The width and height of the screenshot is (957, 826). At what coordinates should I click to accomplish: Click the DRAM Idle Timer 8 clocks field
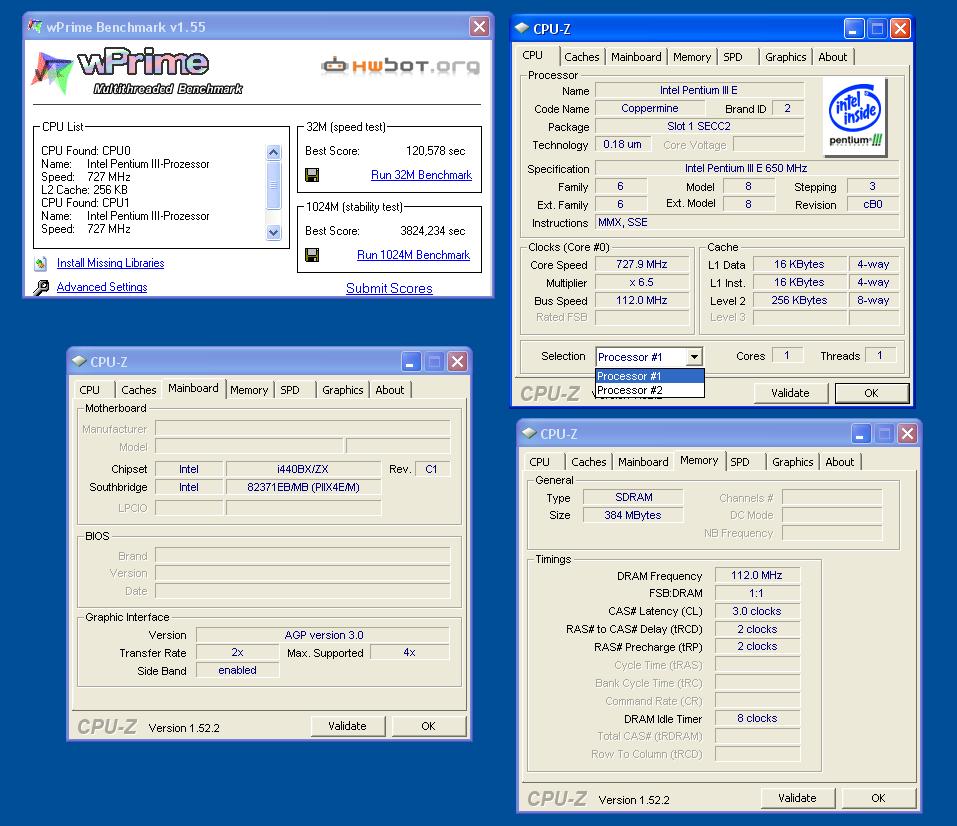pyautogui.click(x=757, y=719)
